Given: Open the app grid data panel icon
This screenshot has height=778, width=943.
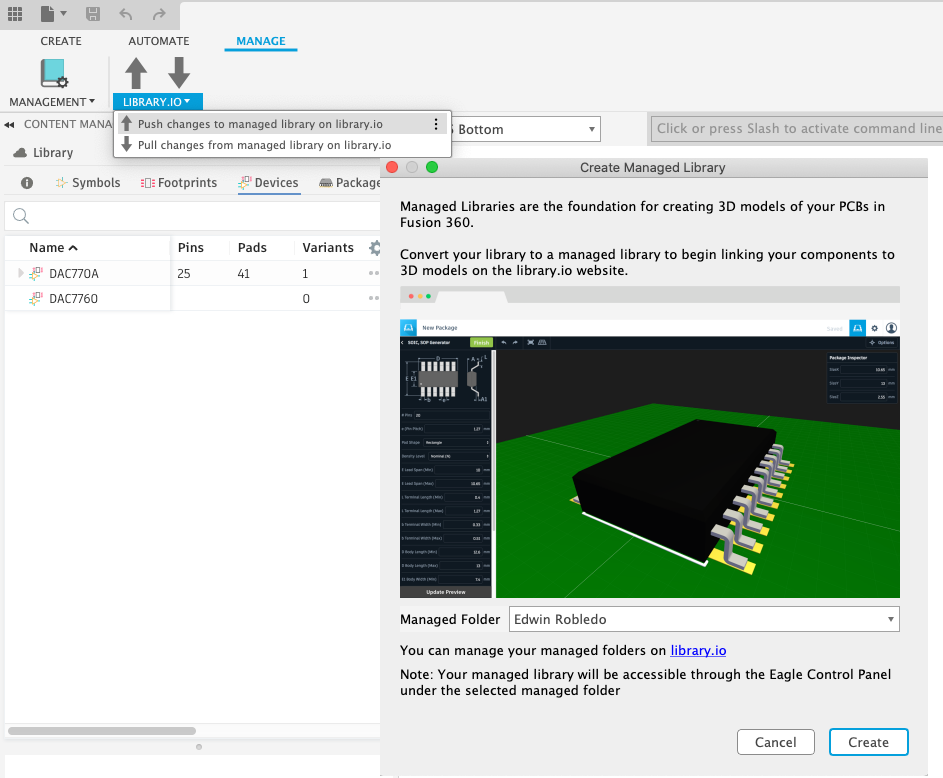Looking at the screenshot, I should [15, 14].
